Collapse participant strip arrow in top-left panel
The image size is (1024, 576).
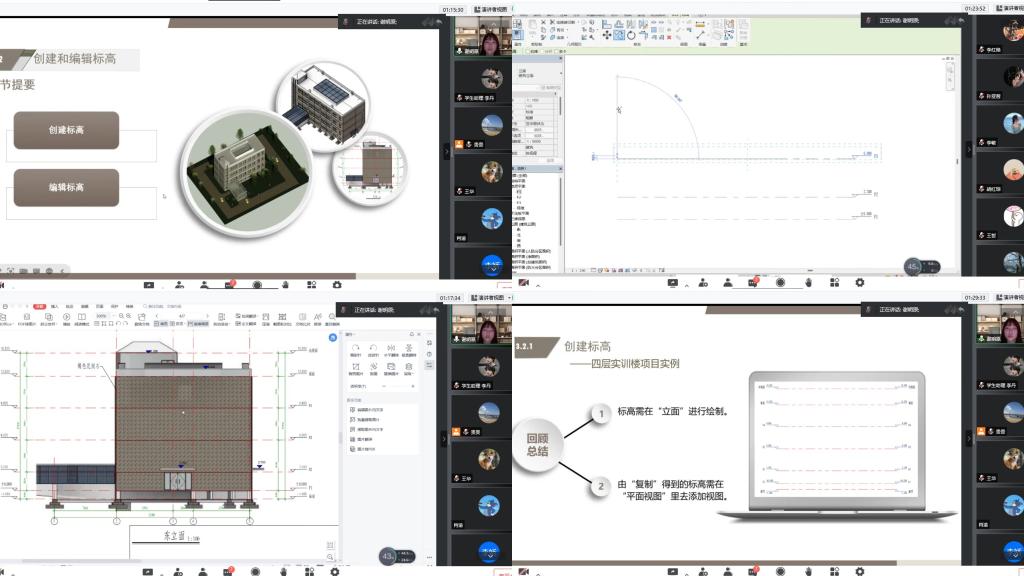(447, 151)
